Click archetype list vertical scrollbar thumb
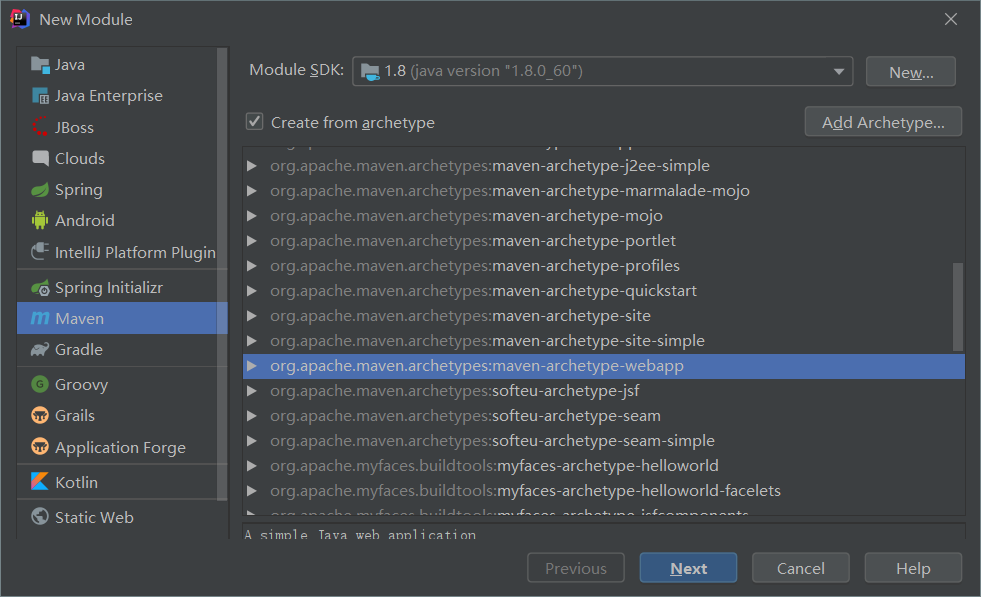 pos(957,307)
